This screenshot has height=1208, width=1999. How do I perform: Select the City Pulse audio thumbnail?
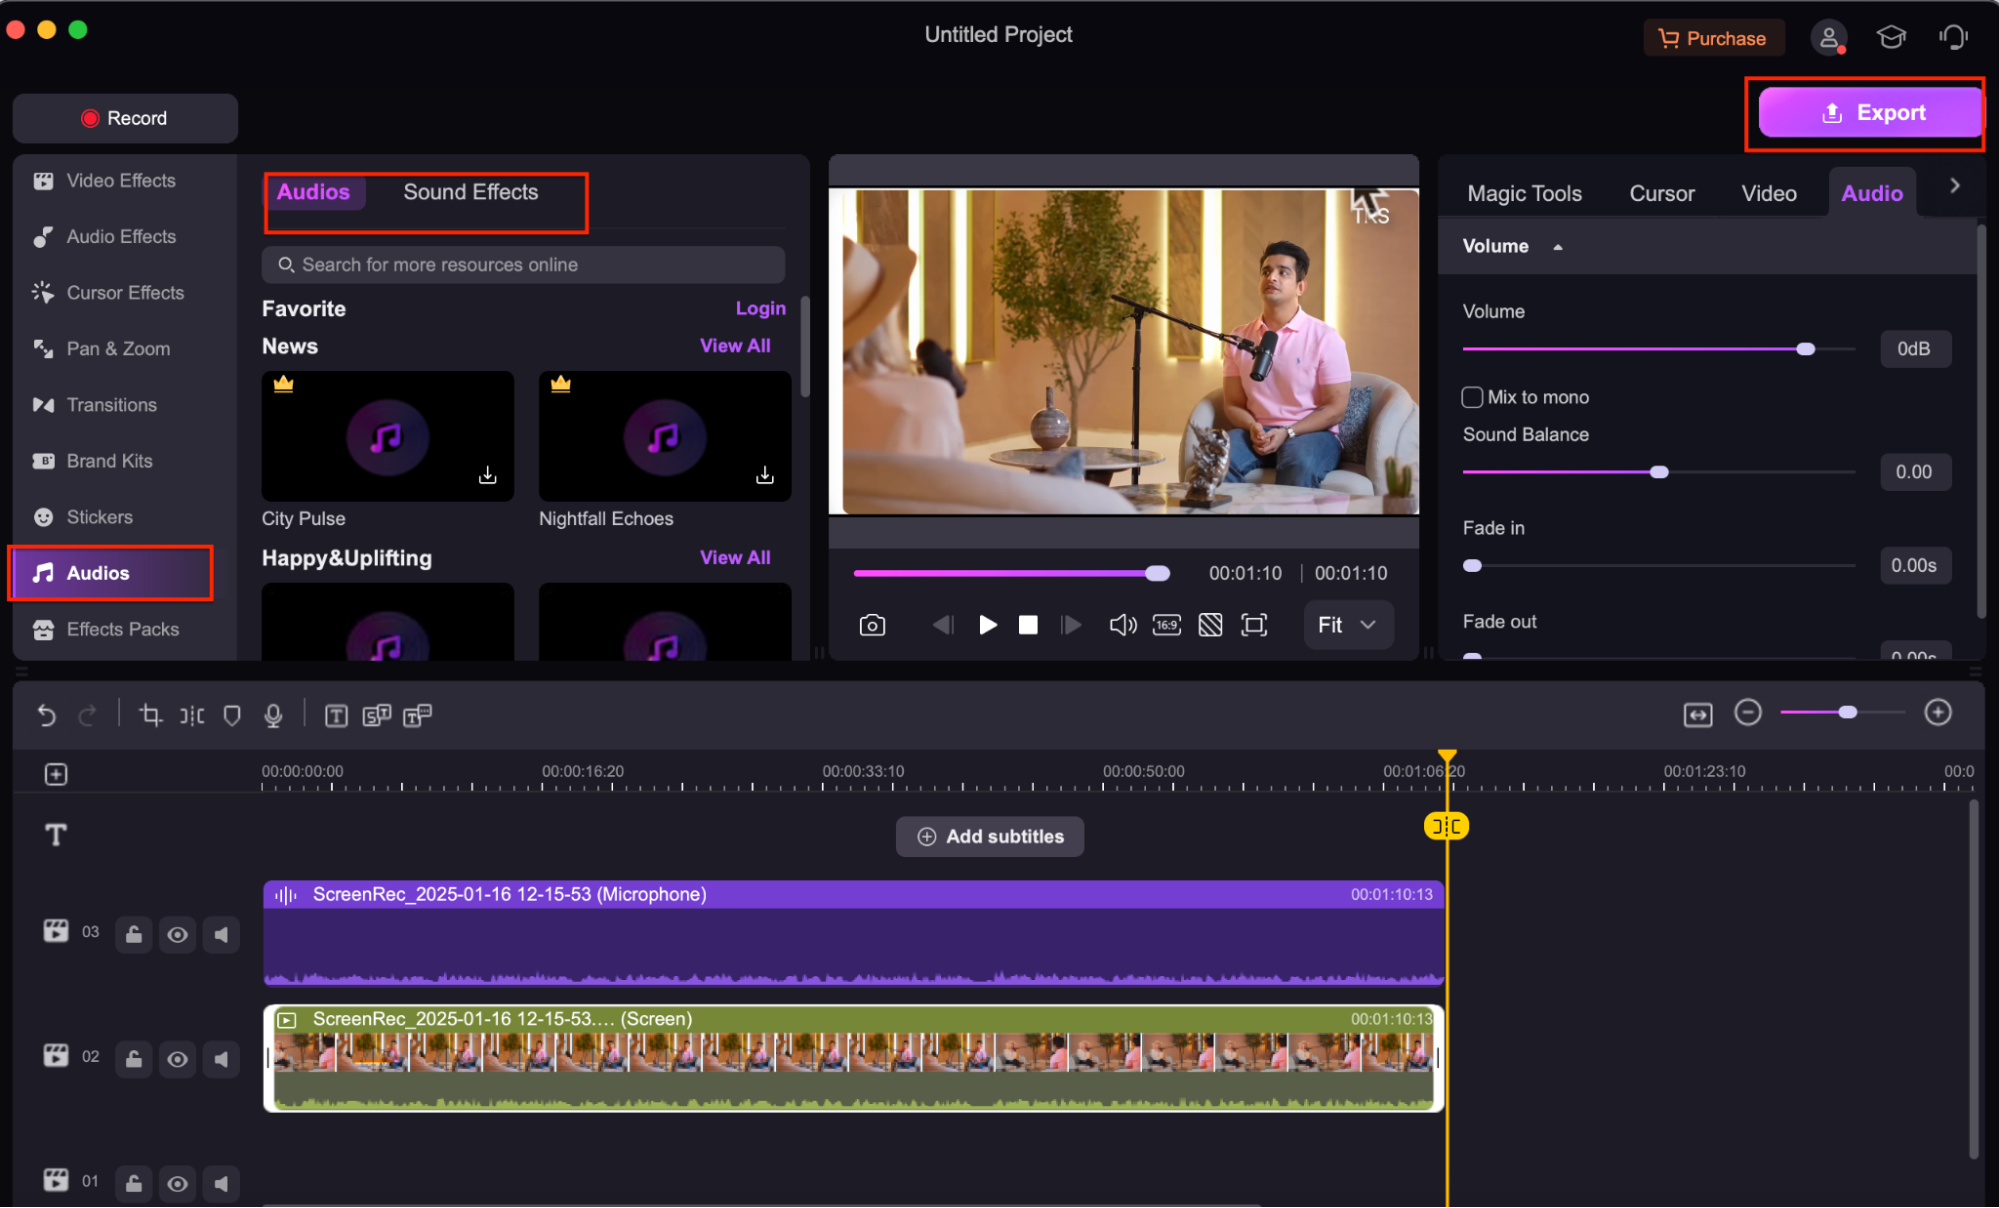(x=388, y=437)
